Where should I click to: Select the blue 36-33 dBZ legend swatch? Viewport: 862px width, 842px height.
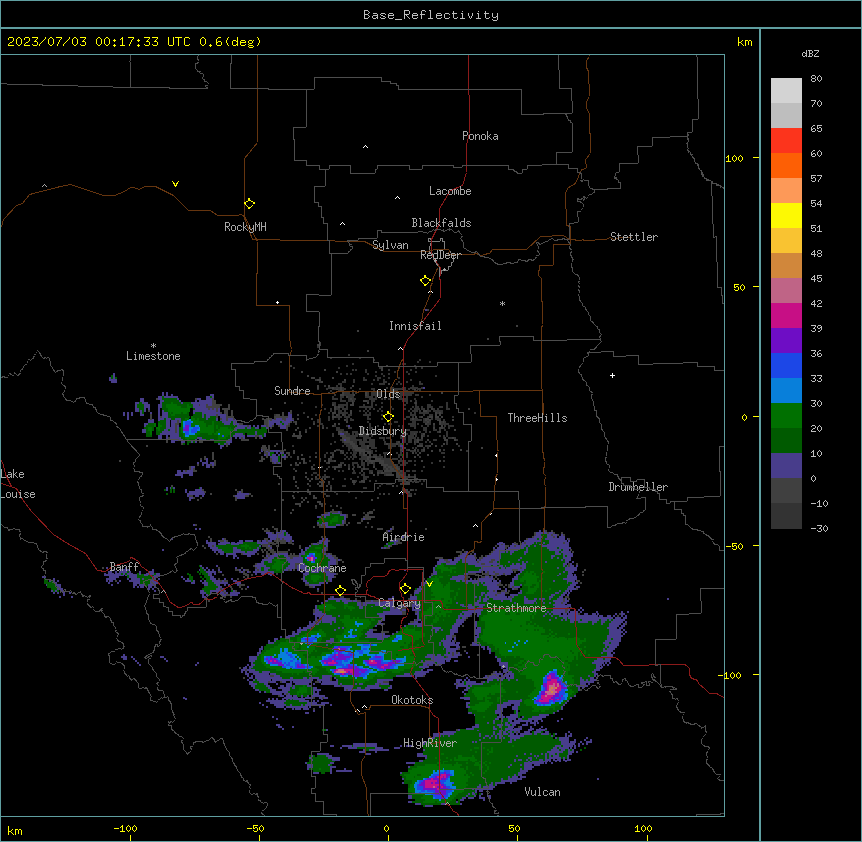(x=786, y=366)
